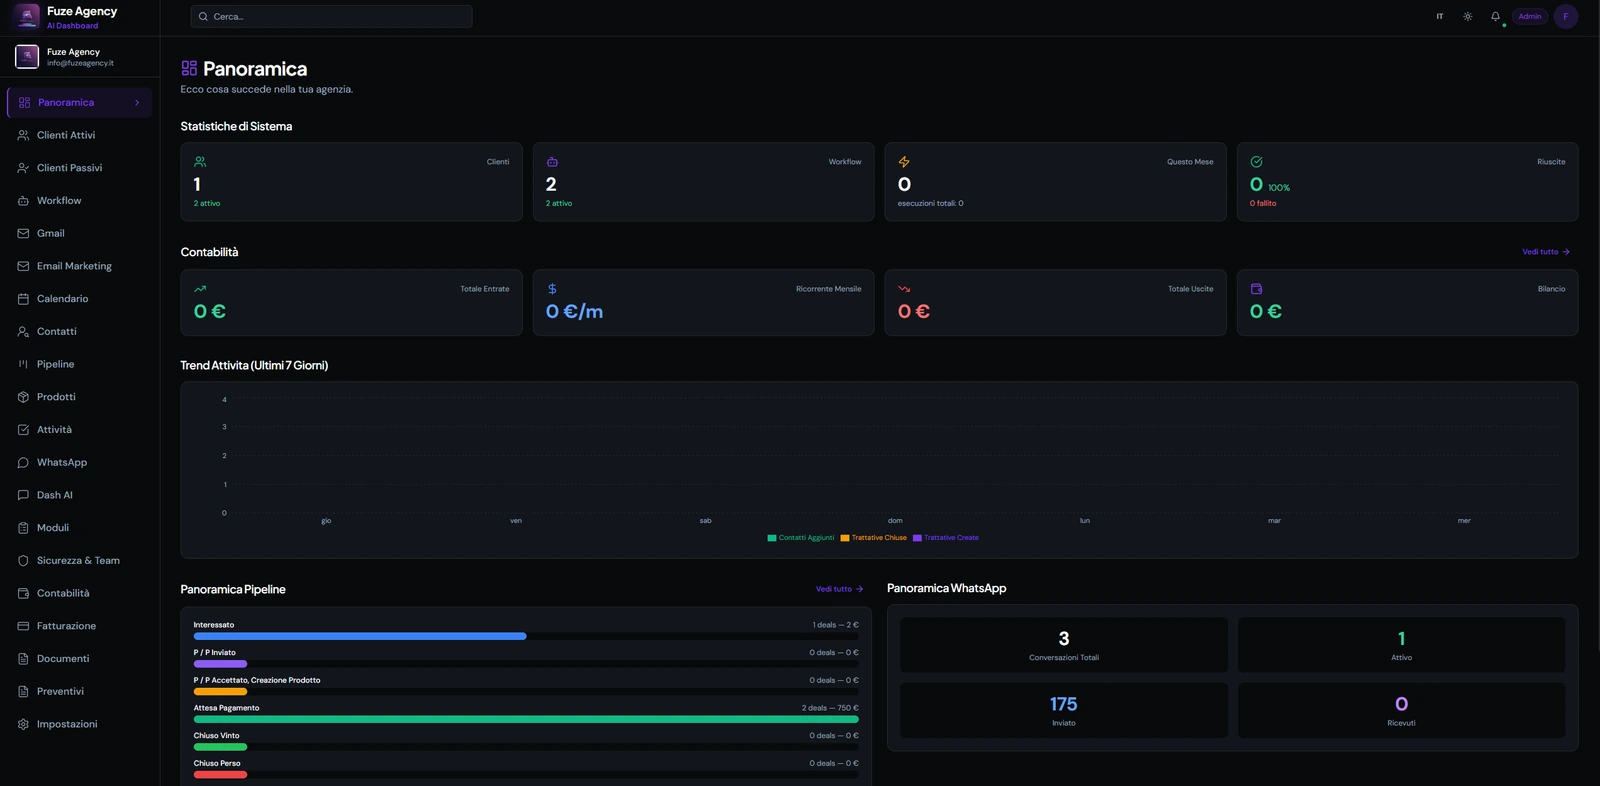
Task: Open Contatti via its contact icon
Action: click(23, 331)
